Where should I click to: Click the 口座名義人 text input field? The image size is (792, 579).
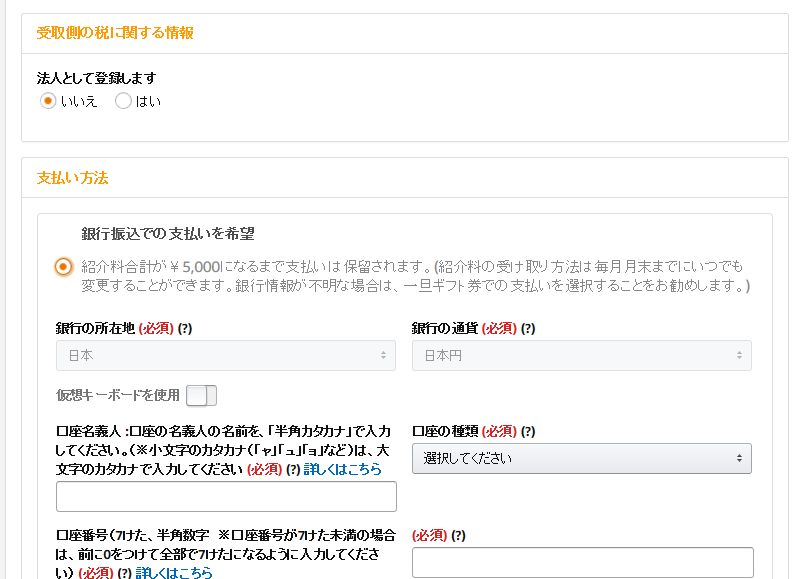tap(226, 496)
